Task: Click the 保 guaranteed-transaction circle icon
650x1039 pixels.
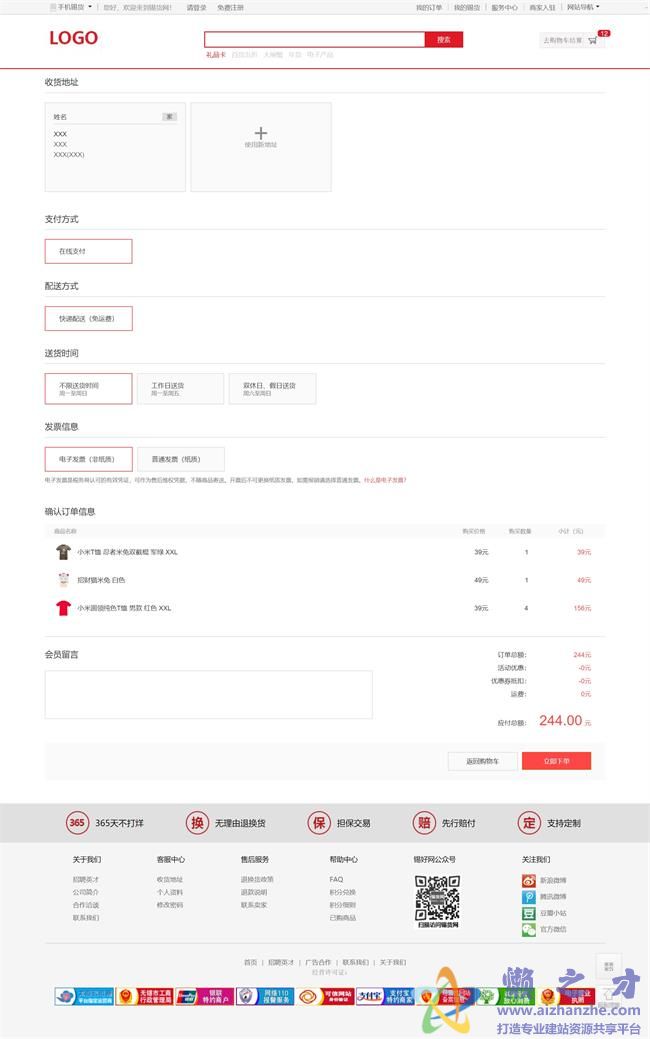Action: [x=319, y=823]
